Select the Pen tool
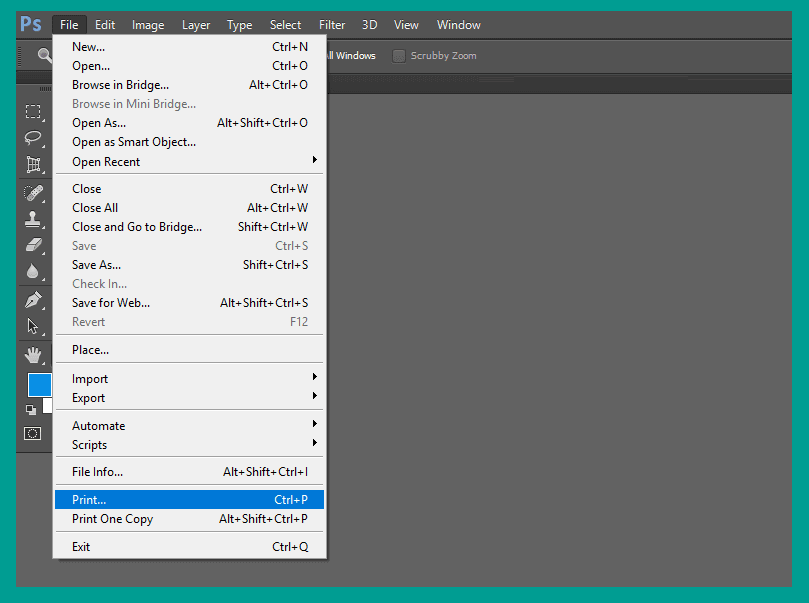Screen dimensions: 809x603 click(34, 300)
